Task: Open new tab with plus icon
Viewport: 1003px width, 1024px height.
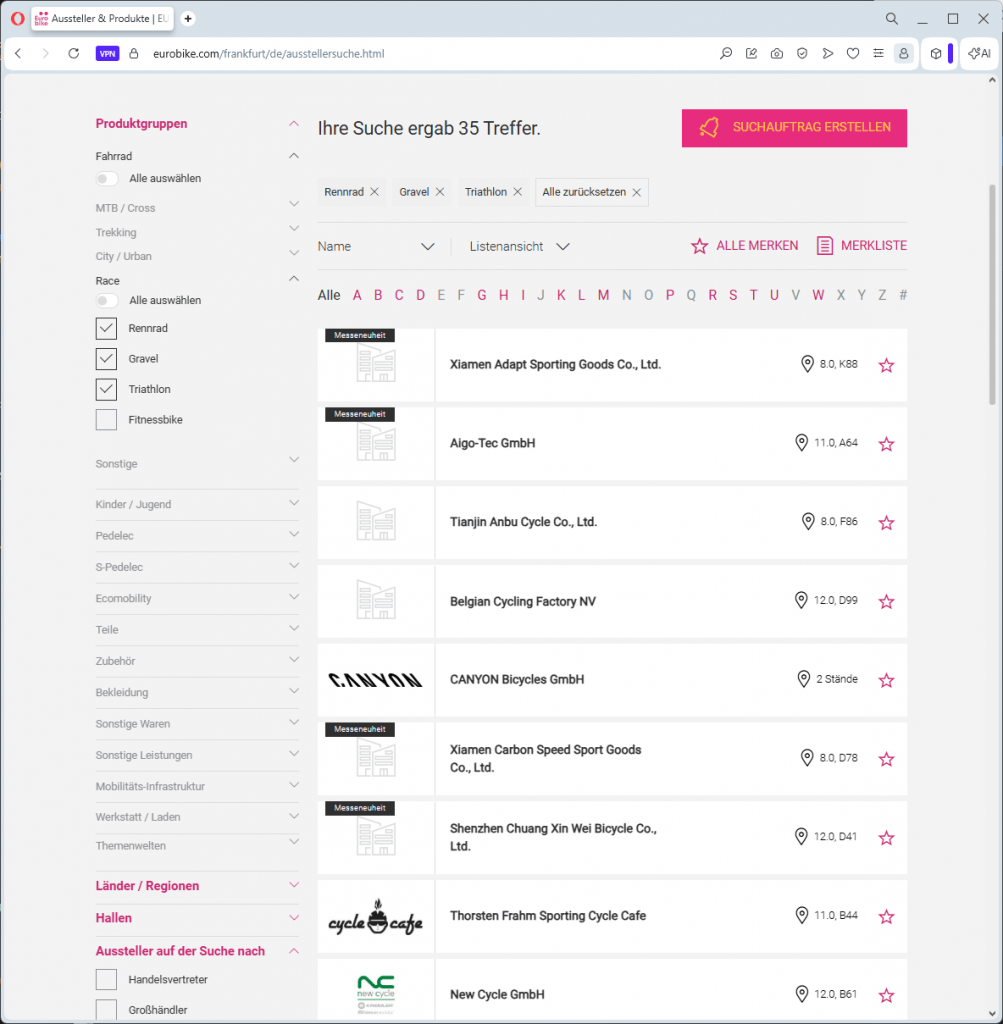Action: (x=188, y=18)
